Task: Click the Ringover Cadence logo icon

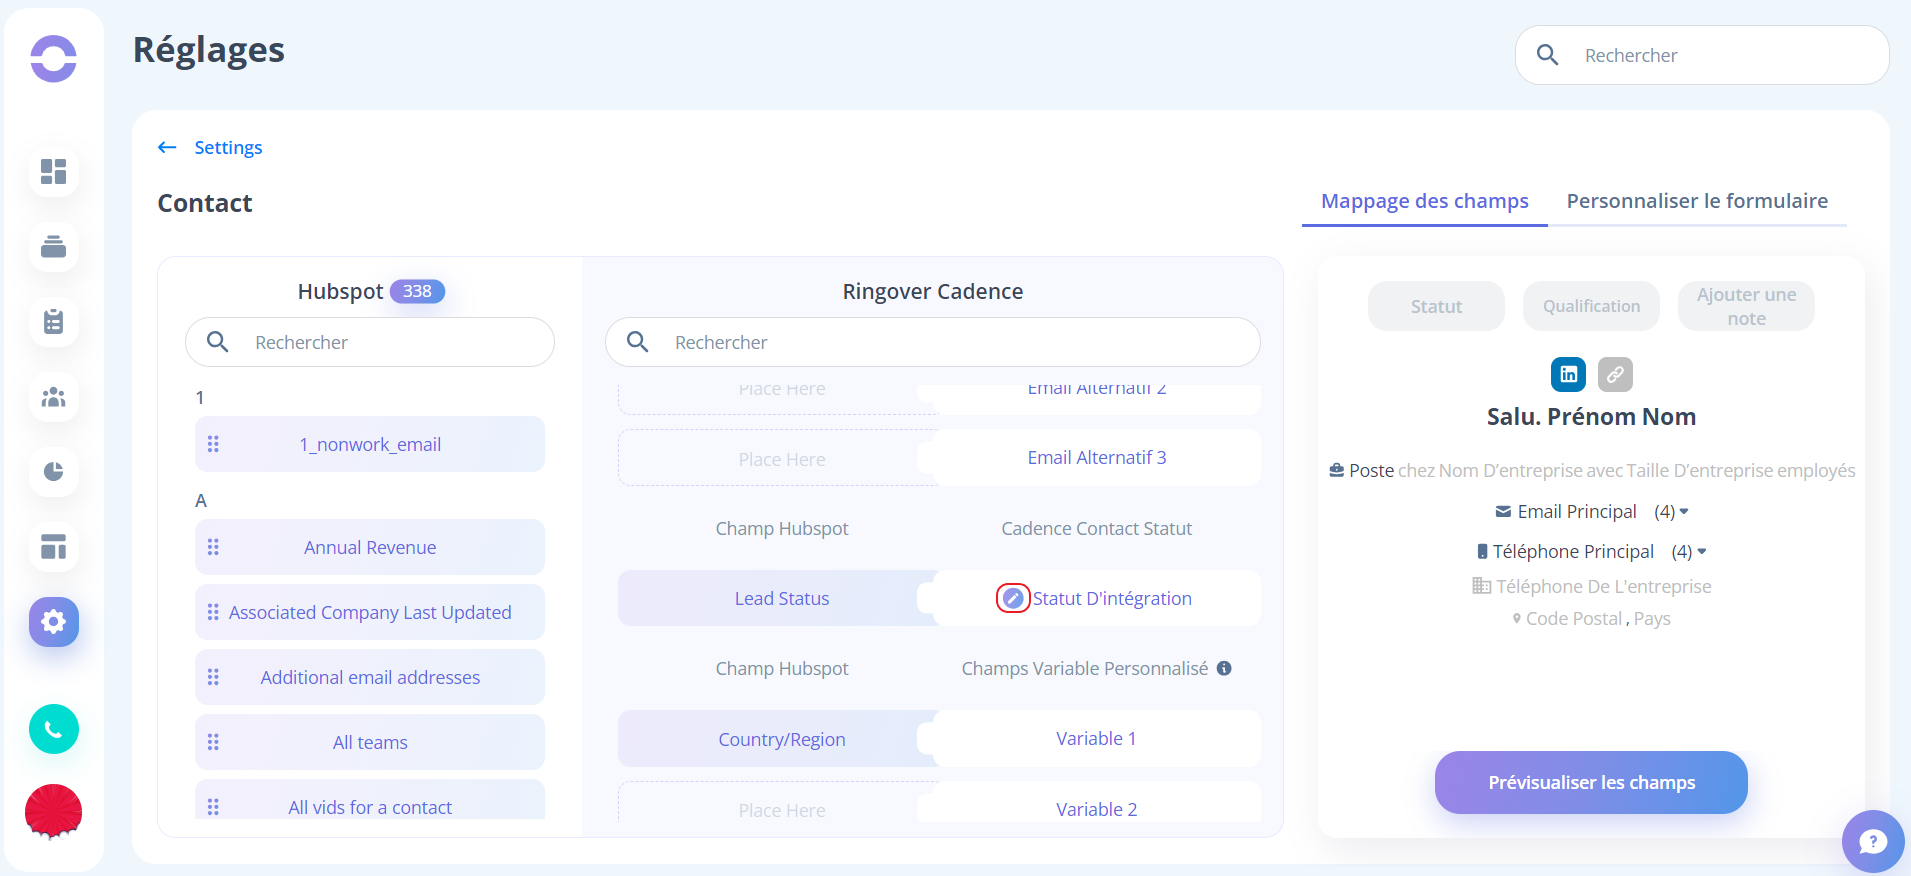Action: 54,59
